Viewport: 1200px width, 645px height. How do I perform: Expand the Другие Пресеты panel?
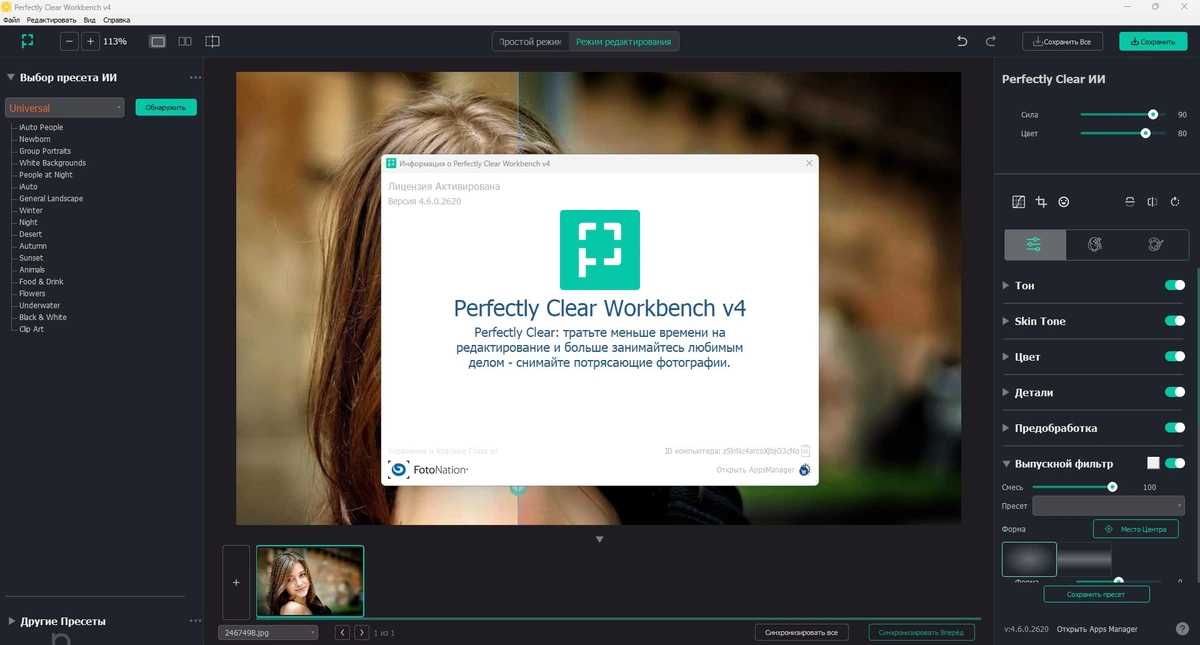[x=11, y=621]
